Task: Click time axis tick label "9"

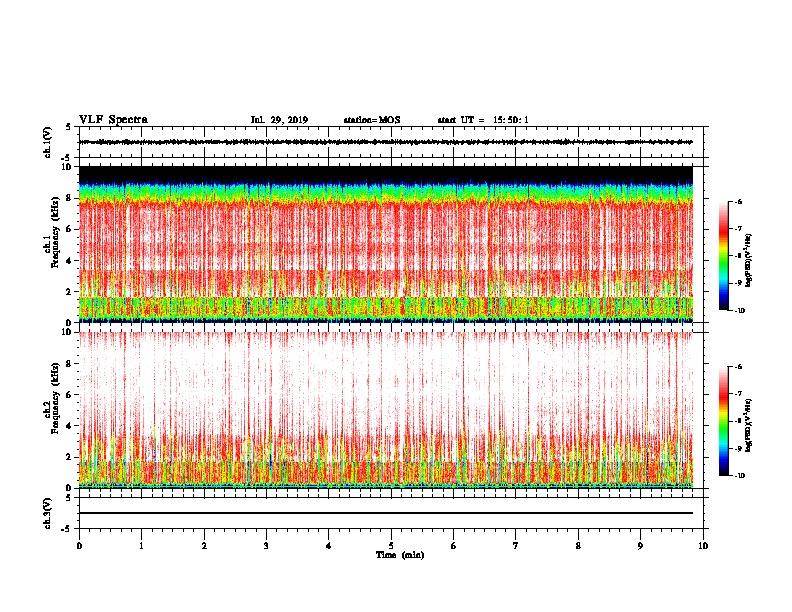Action: tap(640, 546)
